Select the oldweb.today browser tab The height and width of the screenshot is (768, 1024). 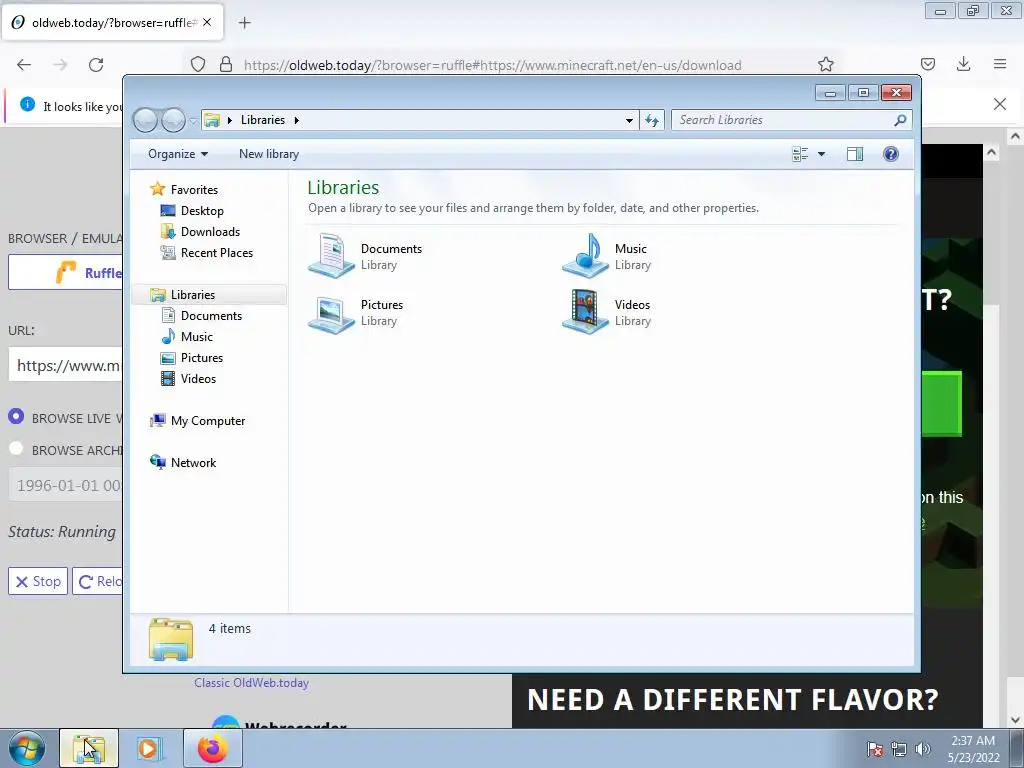[112, 22]
